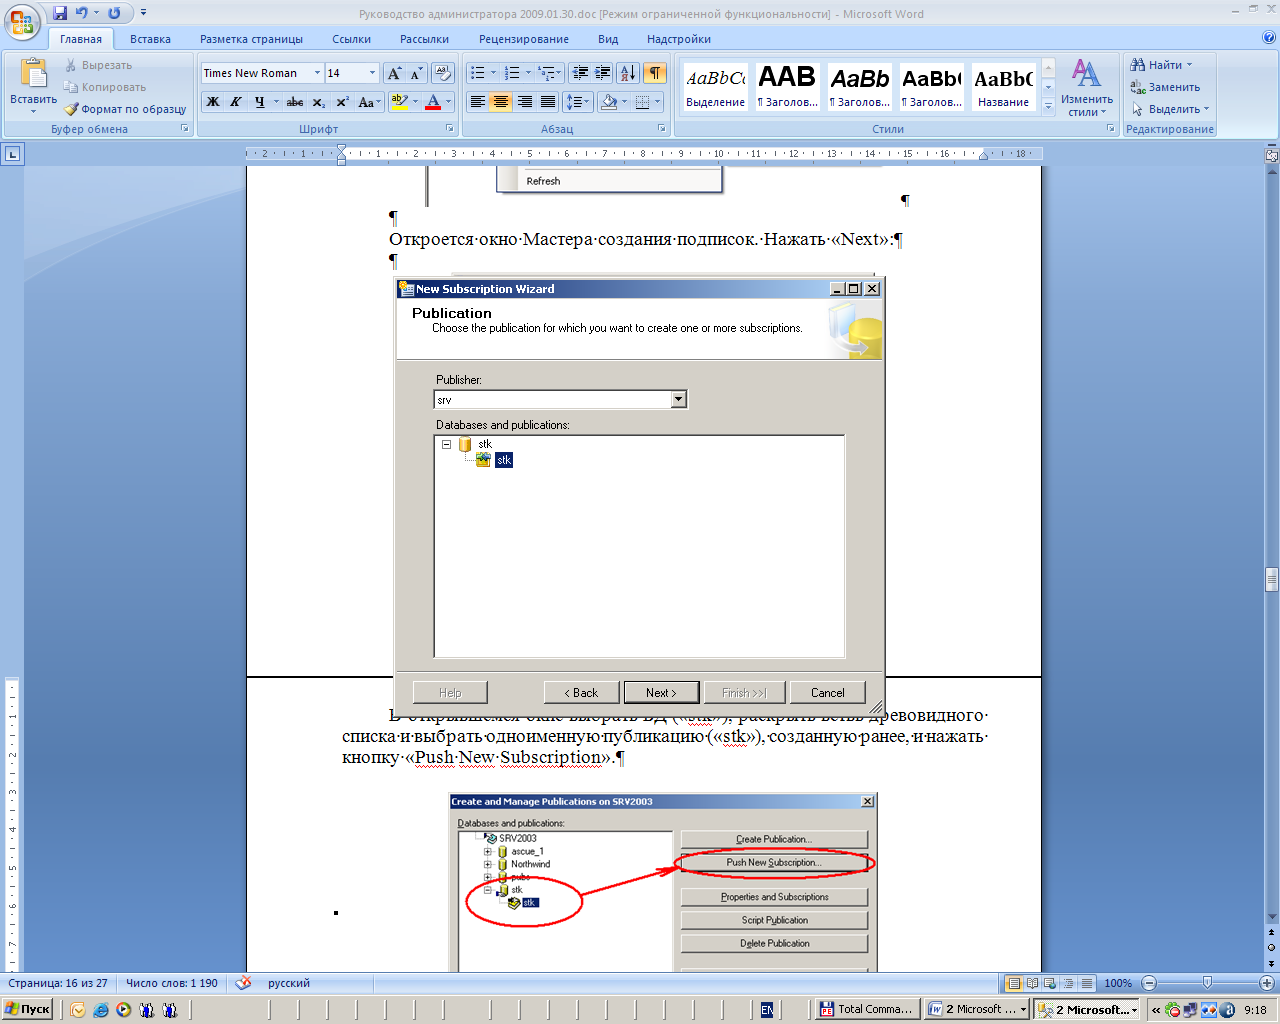The width and height of the screenshot is (1280, 1024).
Task: Apply the Выделение style
Action: 715,86
